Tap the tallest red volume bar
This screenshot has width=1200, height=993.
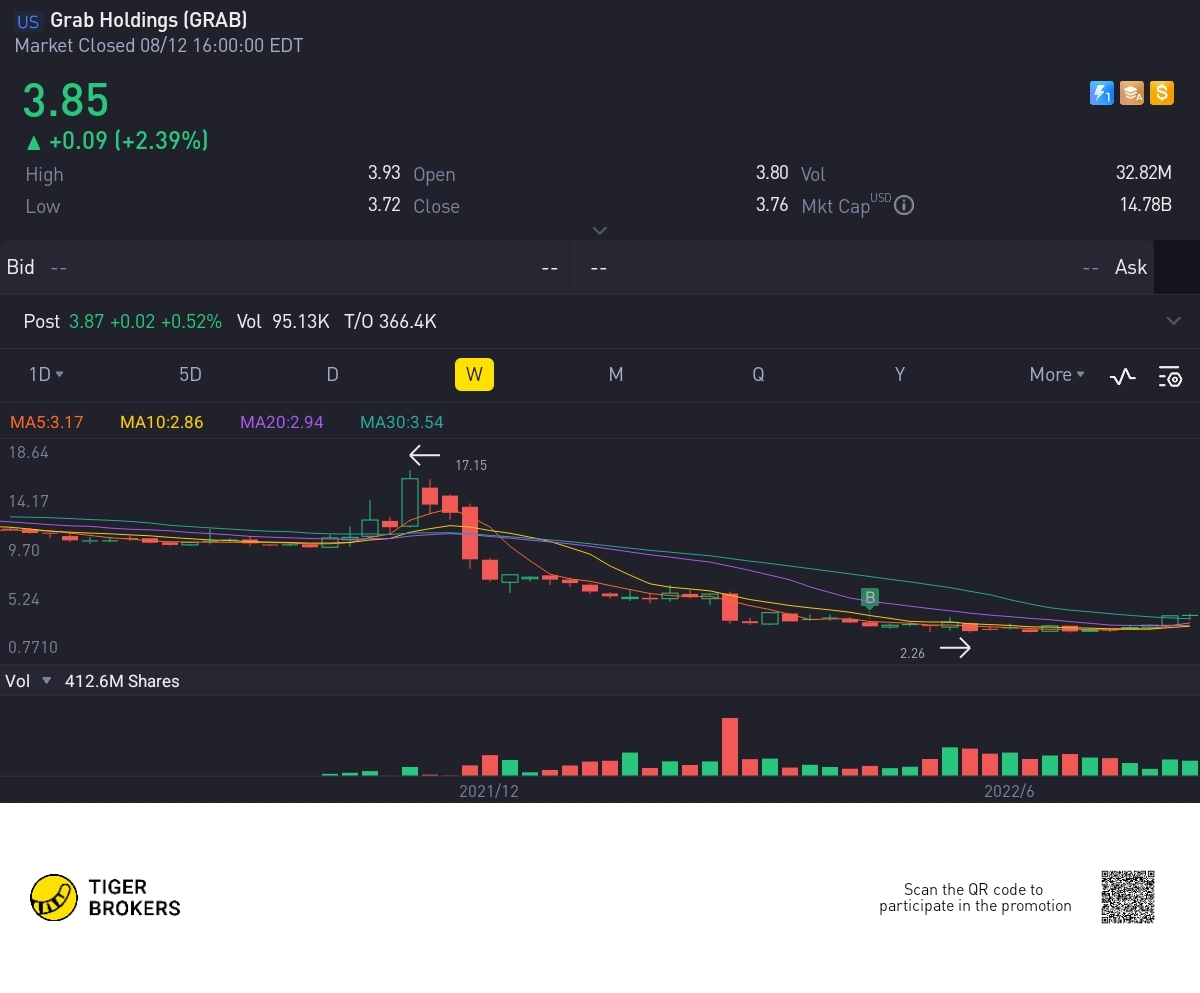click(x=730, y=746)
